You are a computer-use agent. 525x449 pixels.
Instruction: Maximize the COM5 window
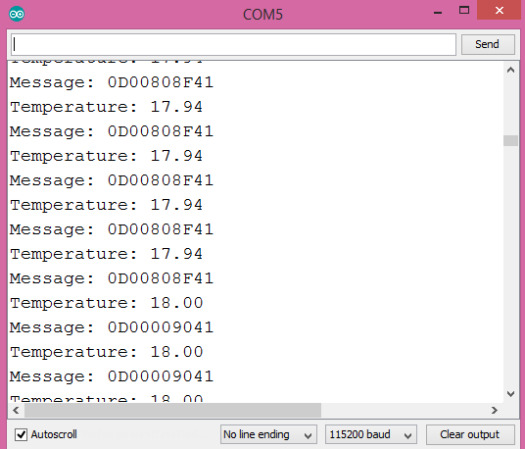(x=464, y=10)
